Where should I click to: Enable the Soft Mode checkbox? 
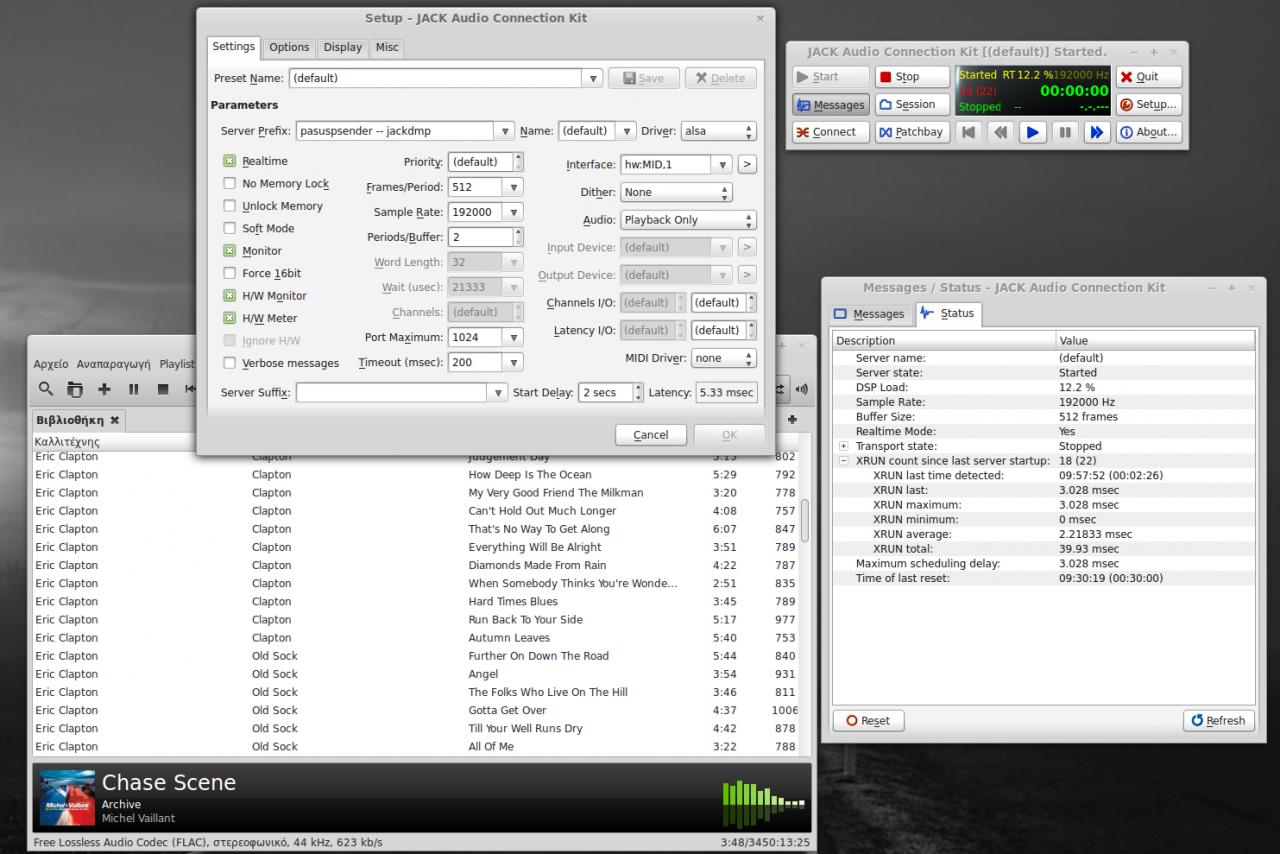[230, 228]
